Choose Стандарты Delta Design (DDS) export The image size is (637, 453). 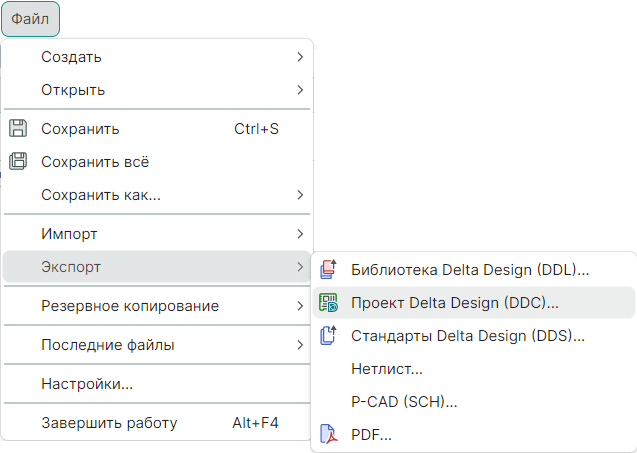pyautogui.click(x=467, y=335)
